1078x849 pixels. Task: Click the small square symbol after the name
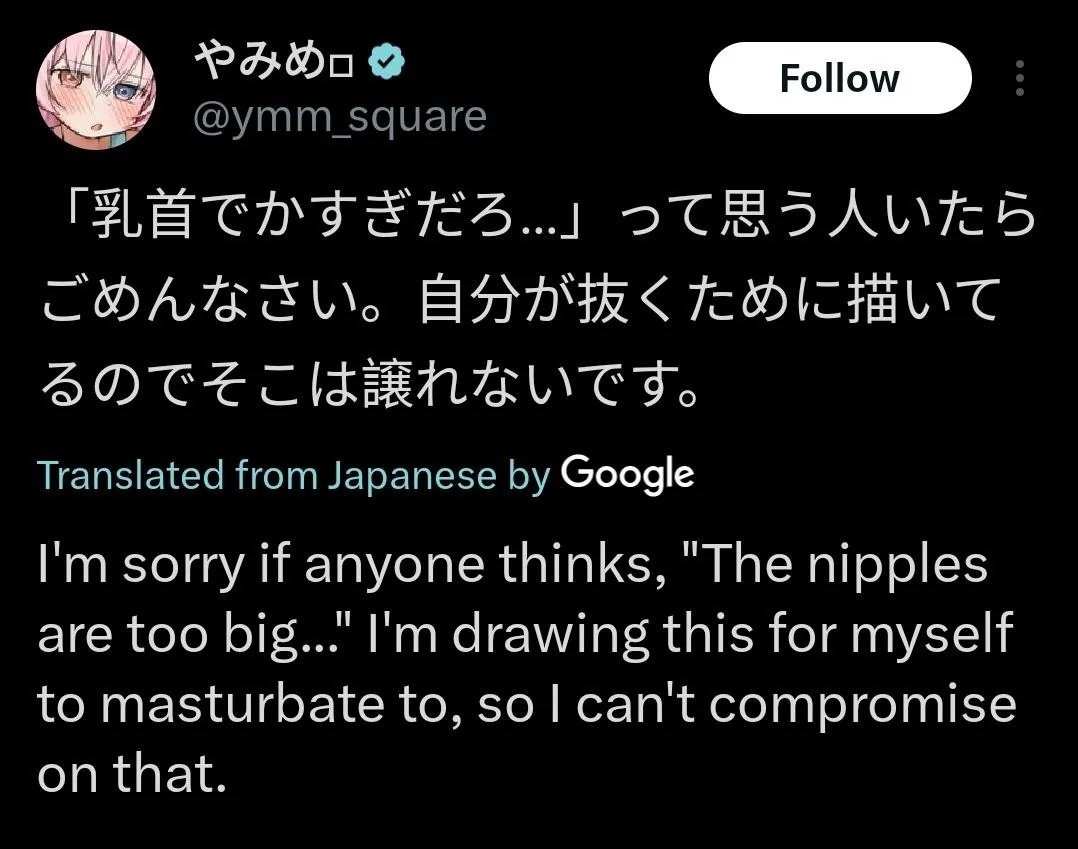click(x=342, y=68)
